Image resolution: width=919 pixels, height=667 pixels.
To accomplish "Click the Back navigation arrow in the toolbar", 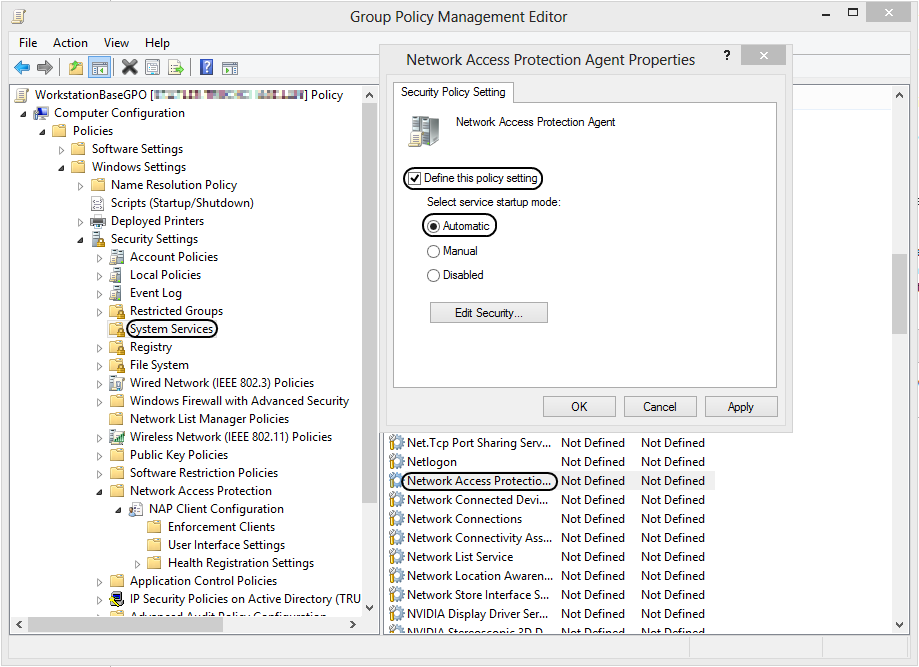I will point(22,67).
